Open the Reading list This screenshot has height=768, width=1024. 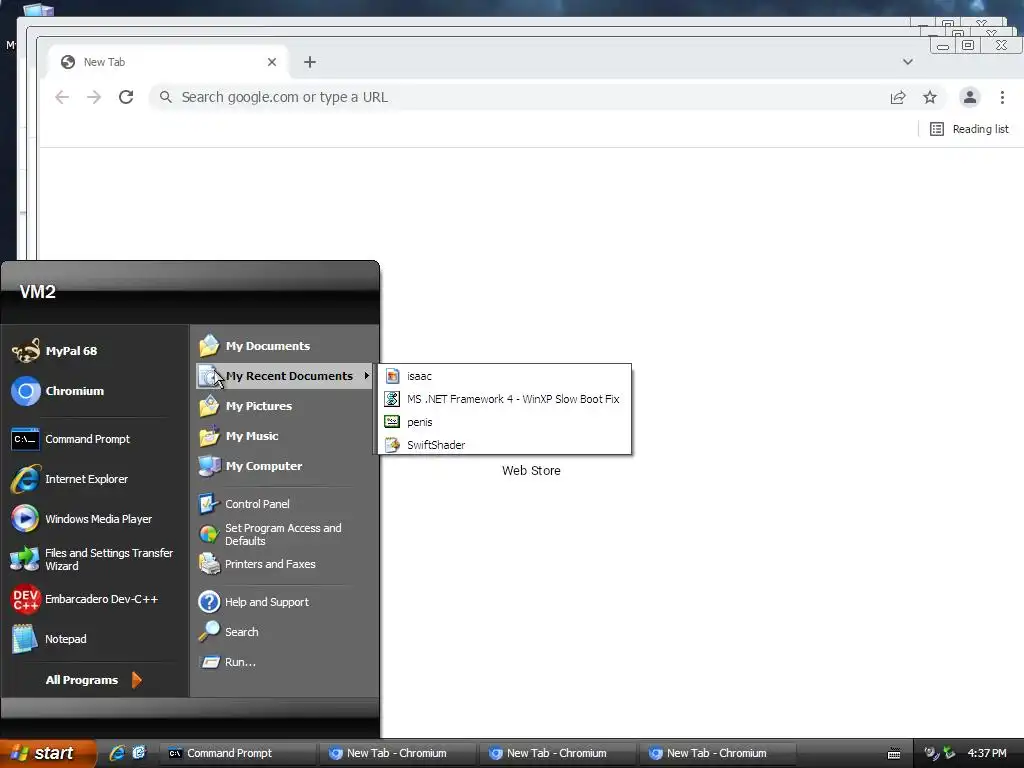pos(969,129)
